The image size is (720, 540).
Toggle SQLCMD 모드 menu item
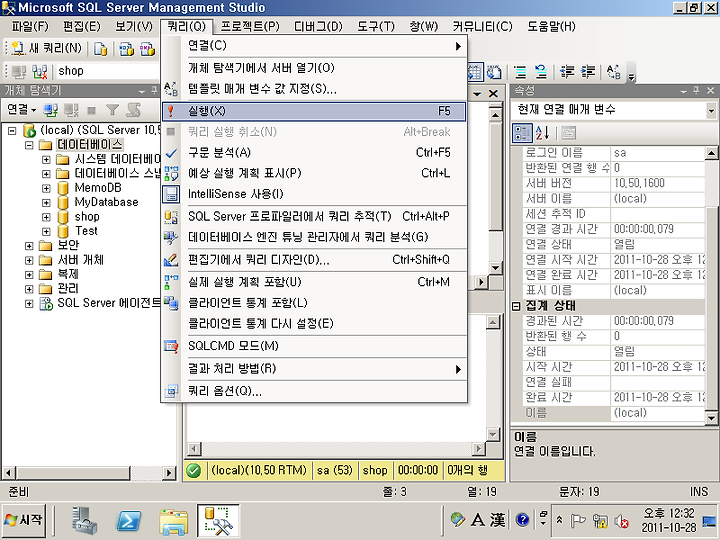(x=314, y=346)
